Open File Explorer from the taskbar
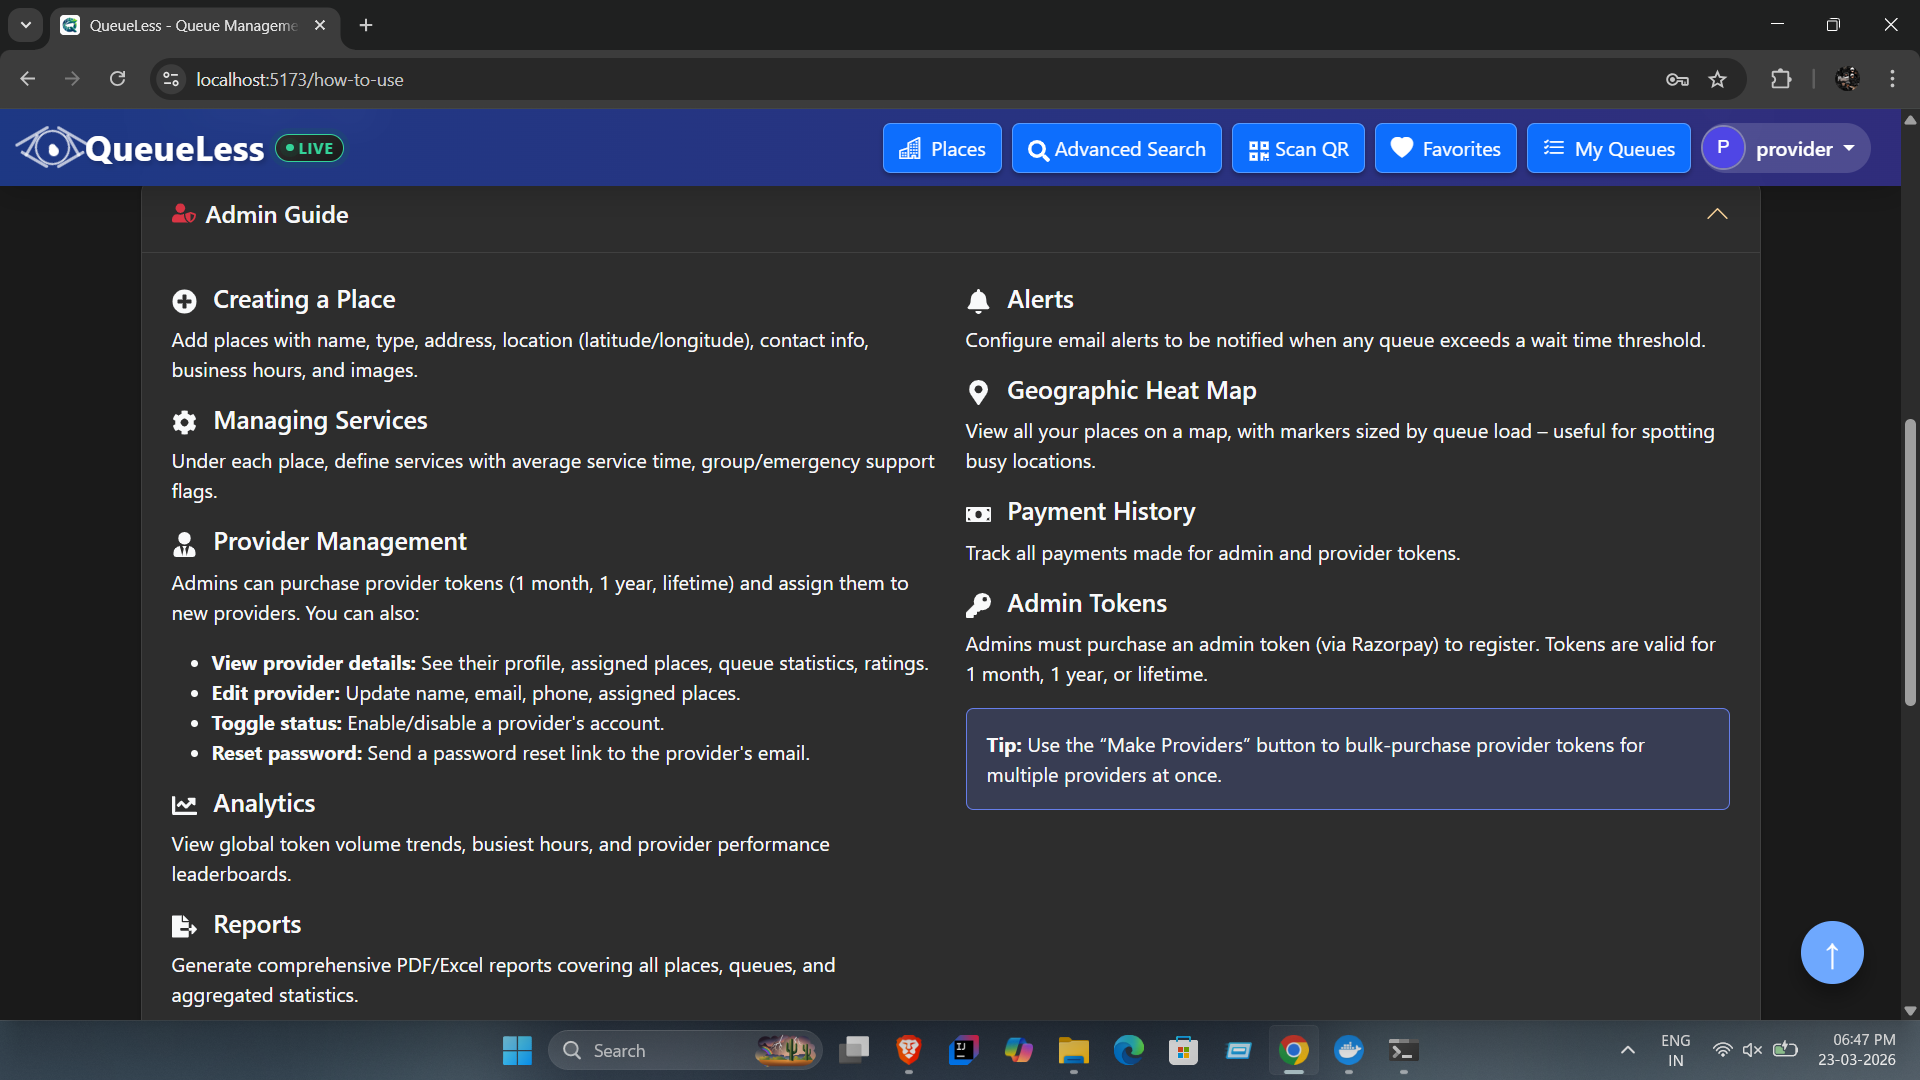1920x1080 pixels. pos(1074,1050)
